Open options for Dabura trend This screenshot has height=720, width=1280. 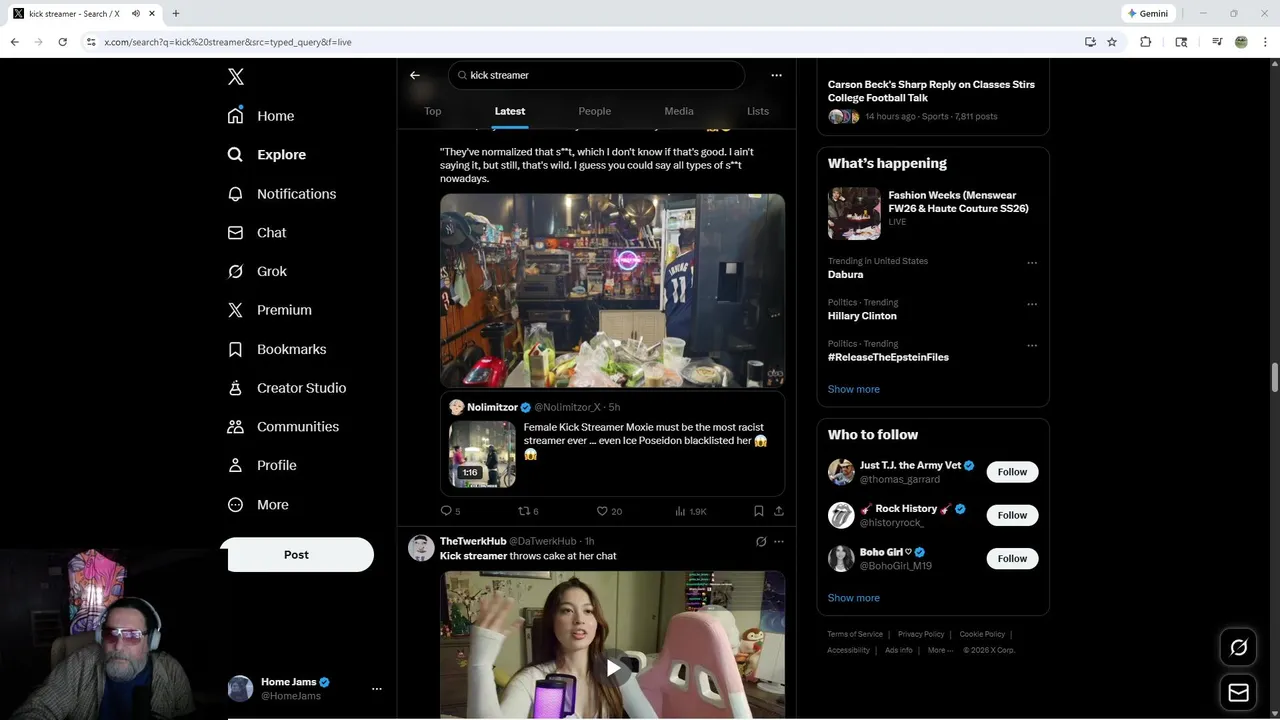(x=1032, y=263)
